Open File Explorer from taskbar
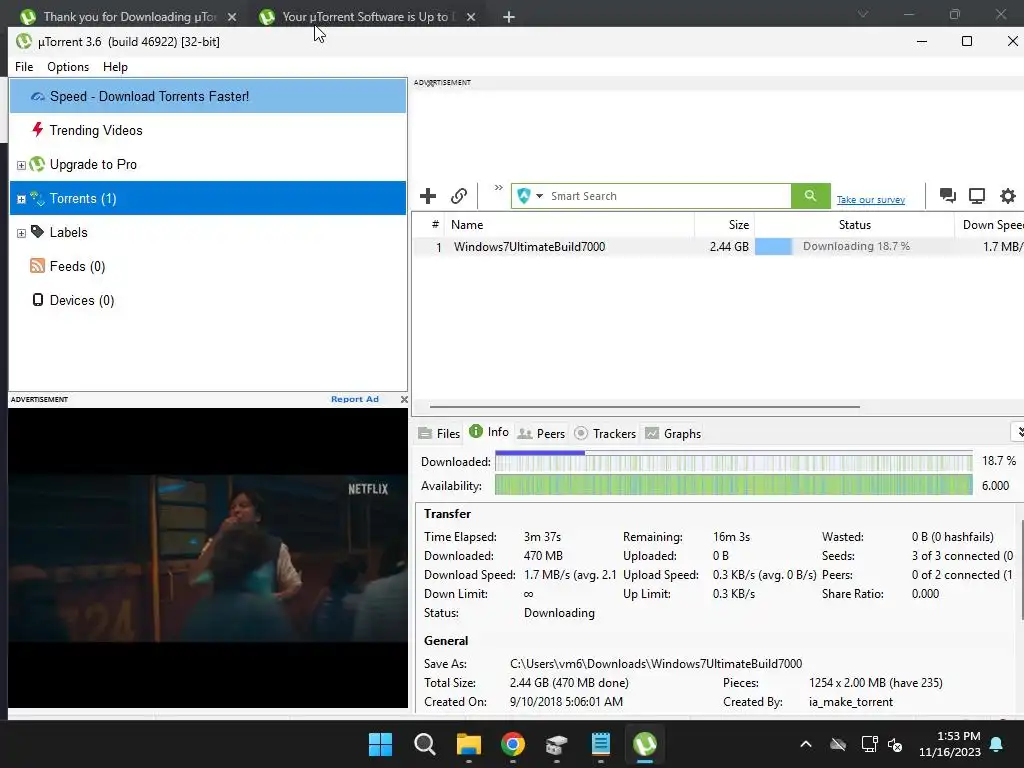Image resolution: width=1024 pixels, height=768 pixels. (469, 744)
